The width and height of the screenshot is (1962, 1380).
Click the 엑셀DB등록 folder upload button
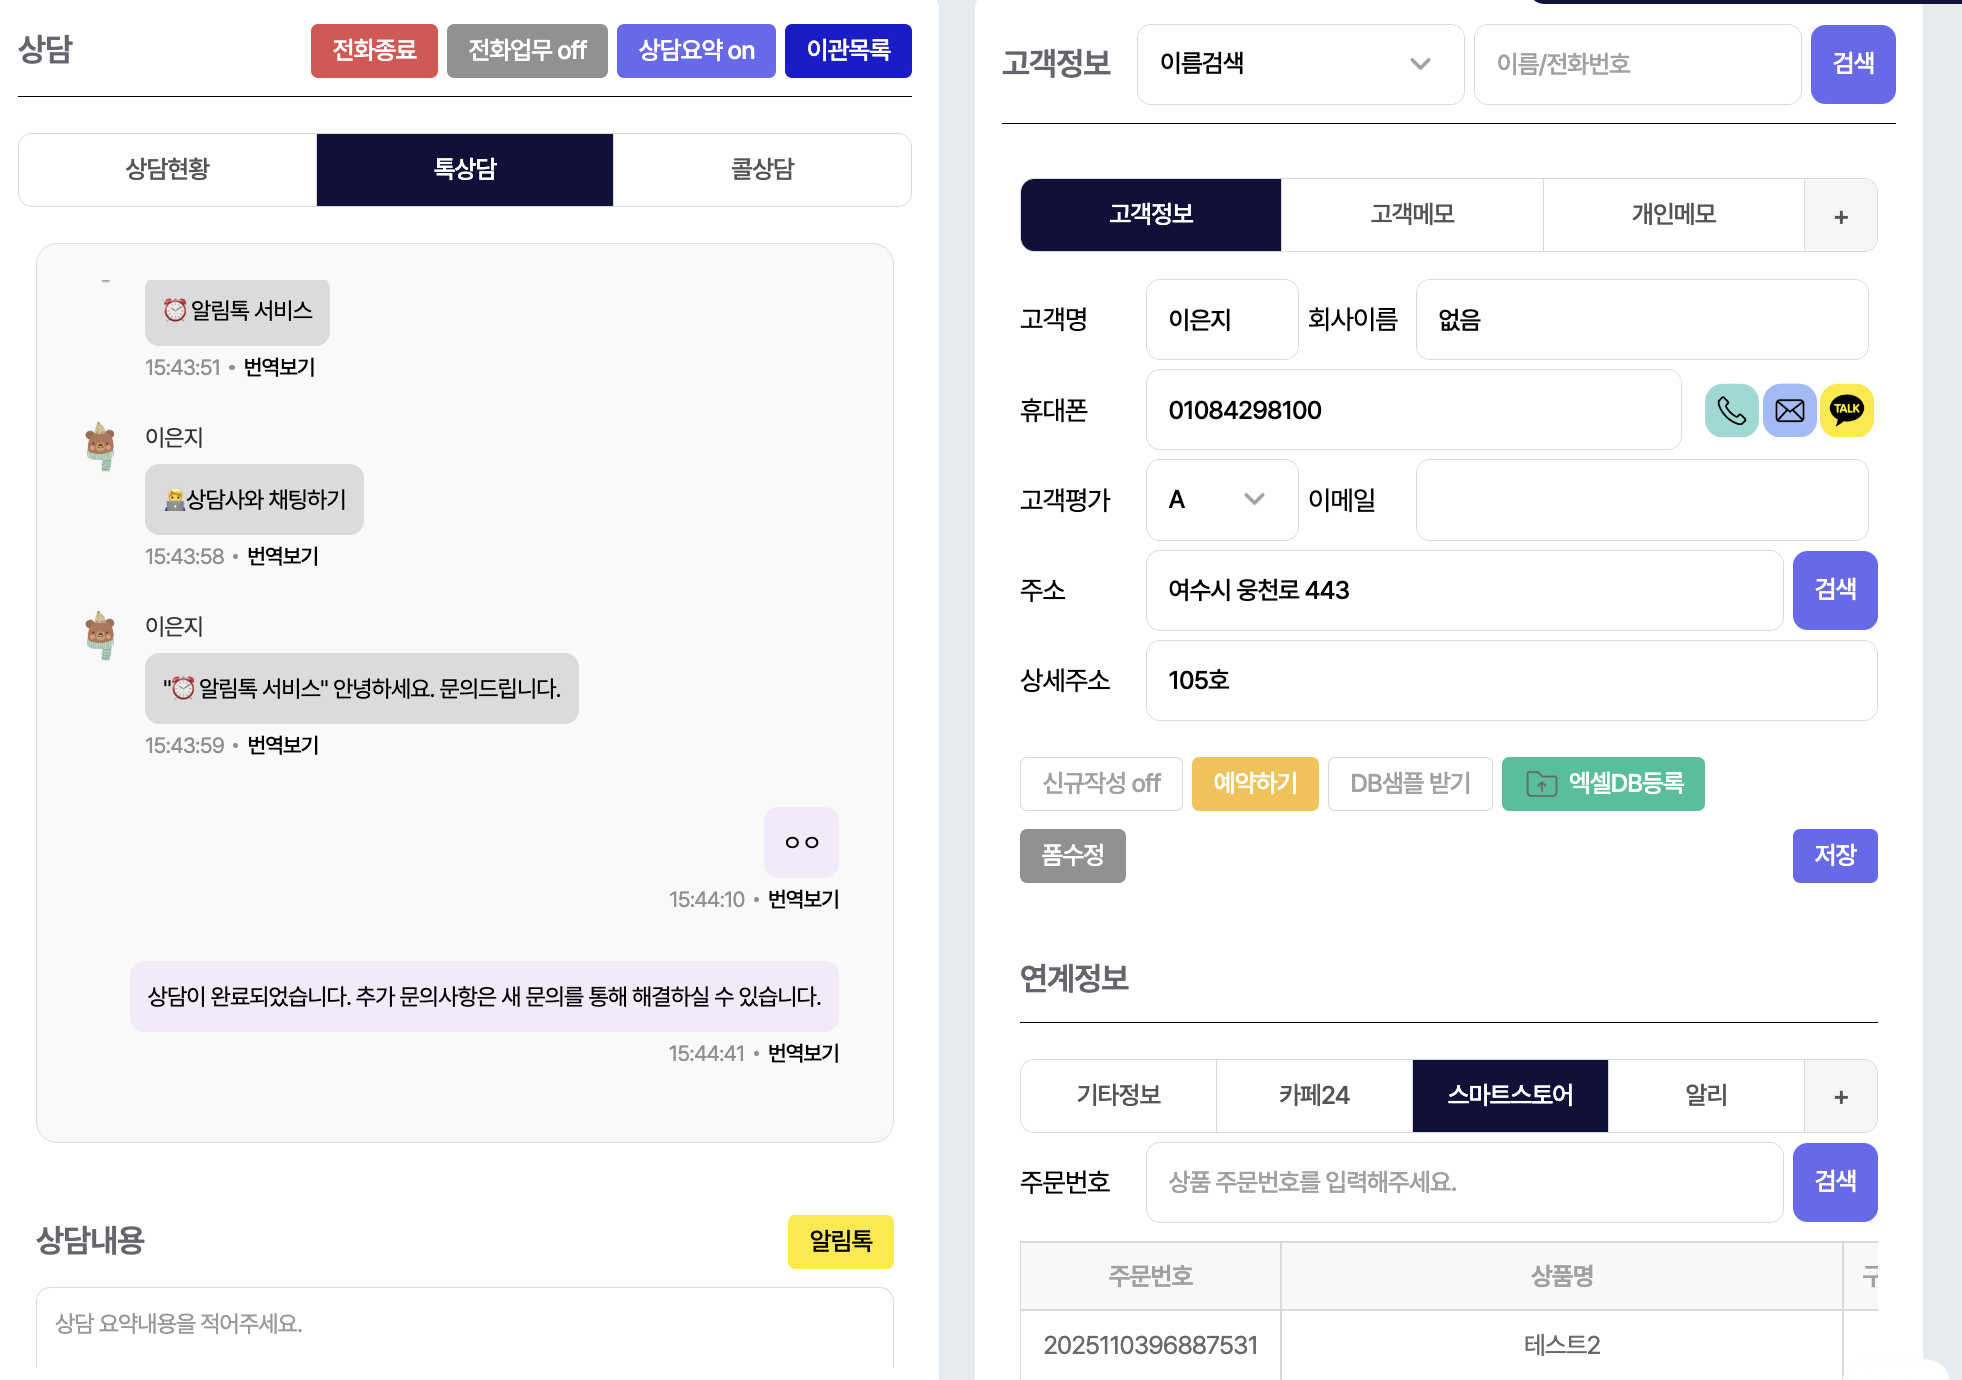point(1602,784)
